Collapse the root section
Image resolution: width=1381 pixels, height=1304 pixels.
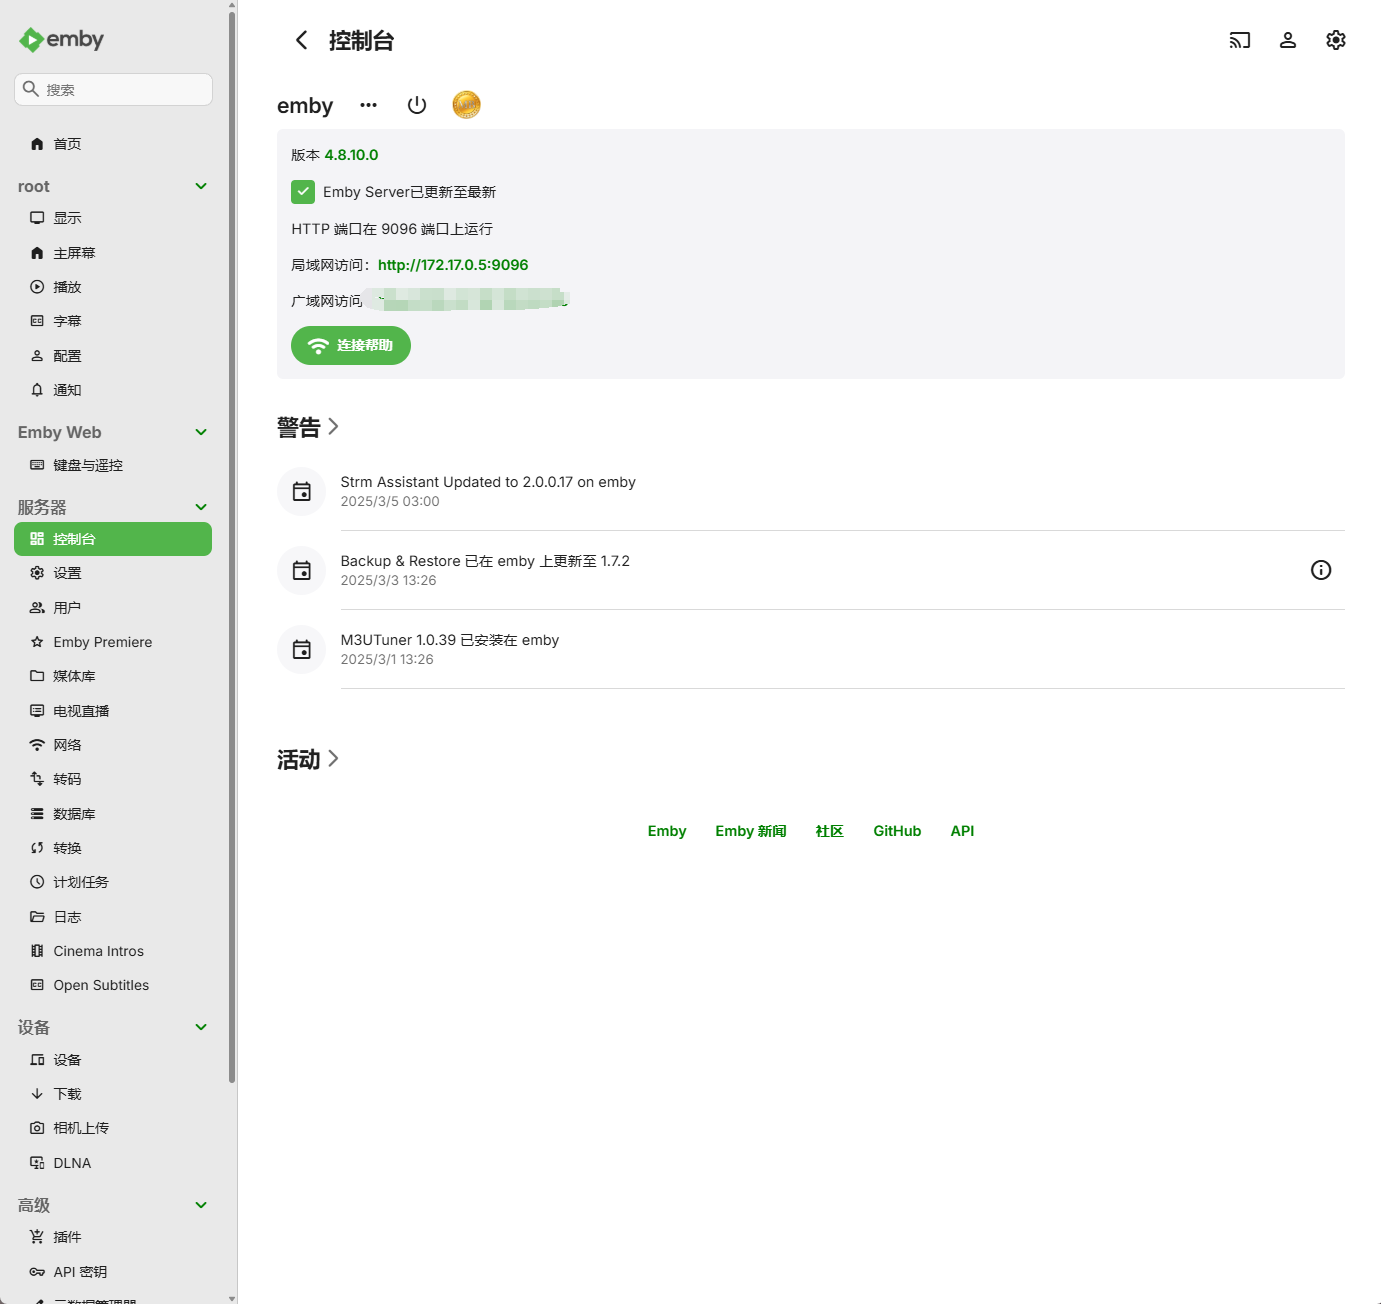pyautogui.click(x=200, y=186)
